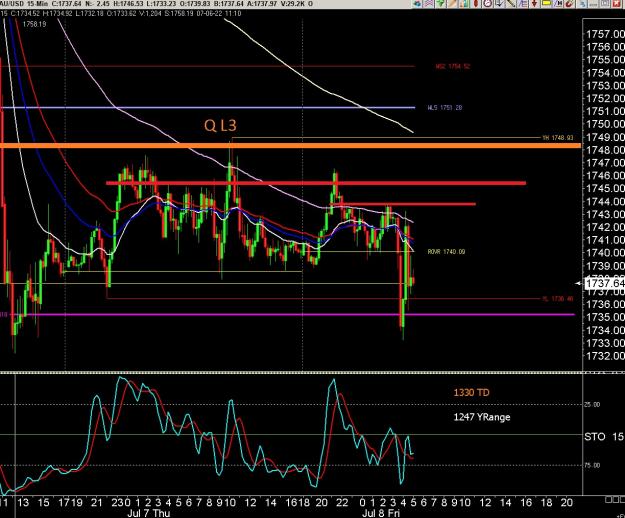Viewport: 625px width, 518px height.
Task: Click the 1732.00 price axis label
Action: click(x=605, y=356)
